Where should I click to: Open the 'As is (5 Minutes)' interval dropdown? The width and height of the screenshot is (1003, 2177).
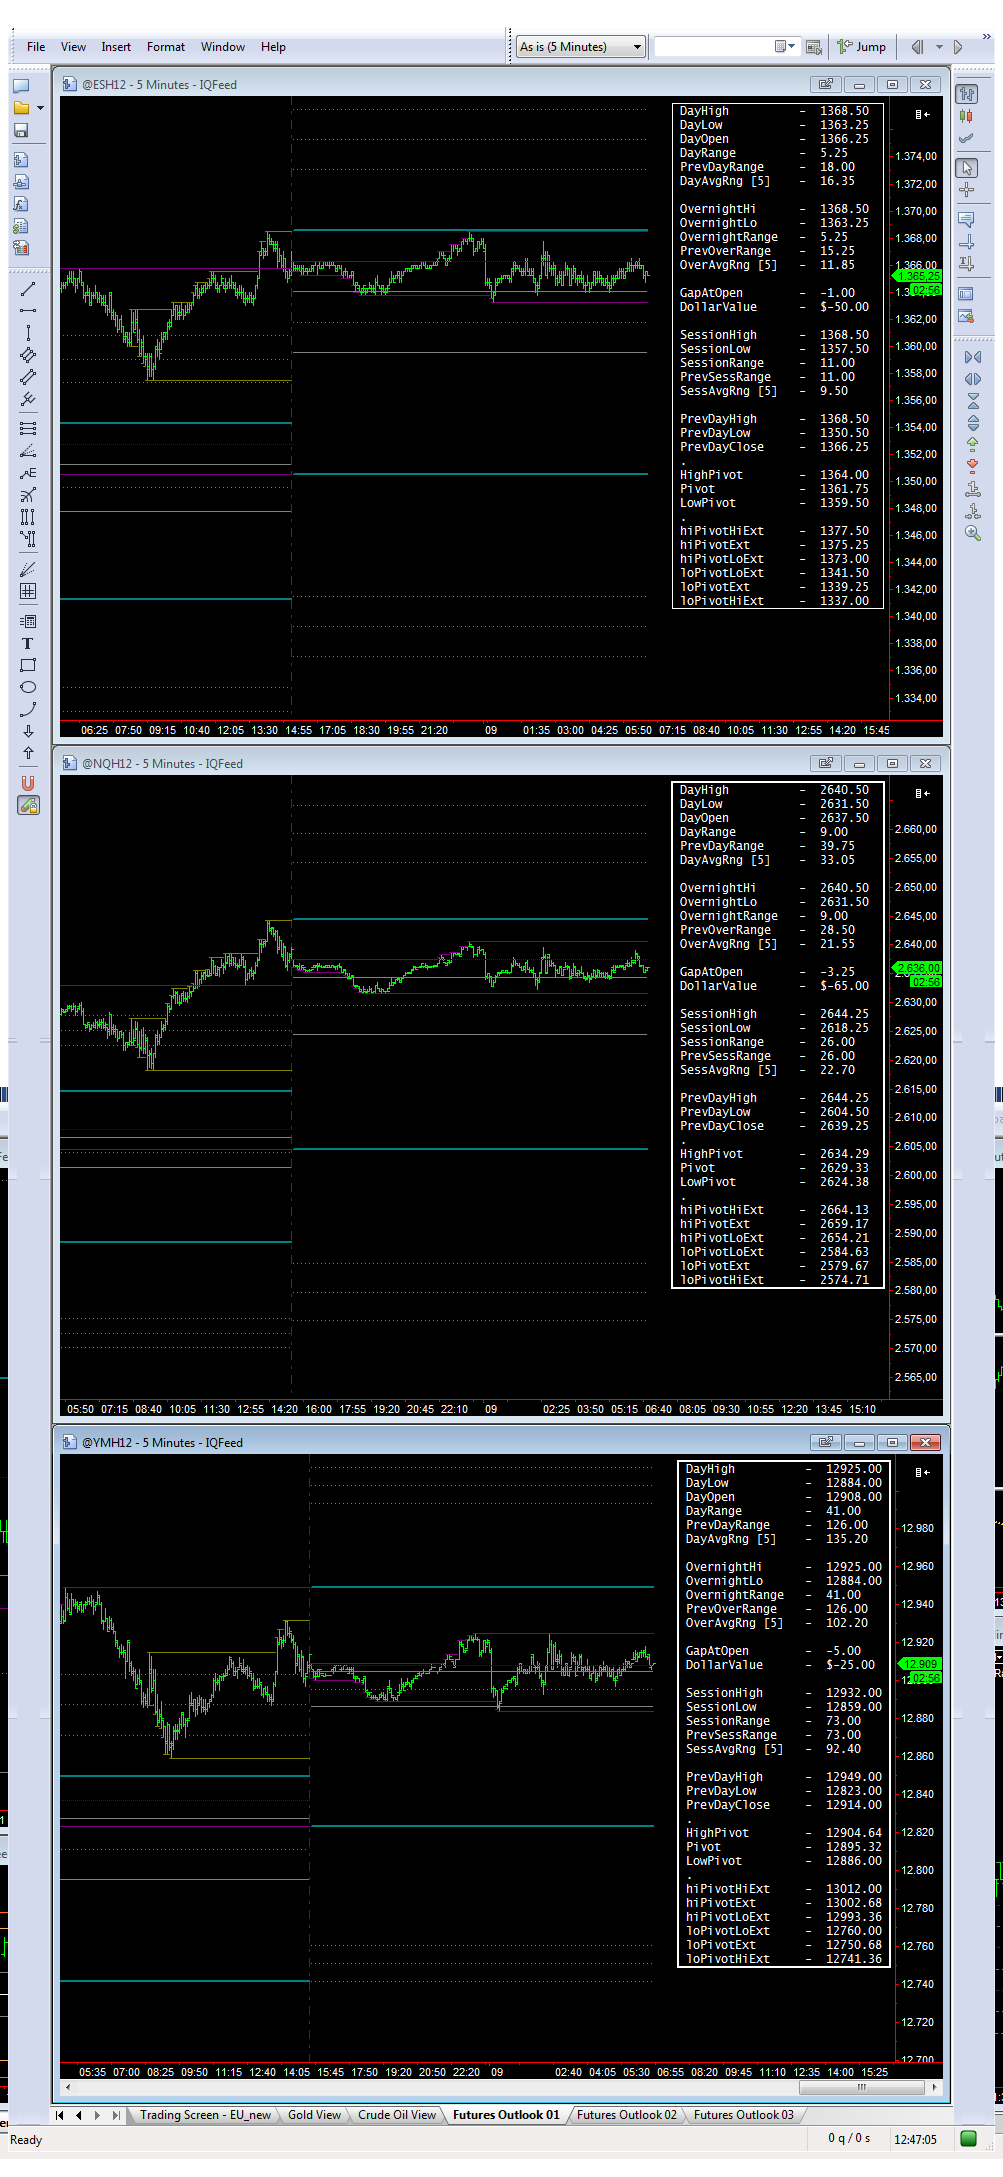click(580, 47)
